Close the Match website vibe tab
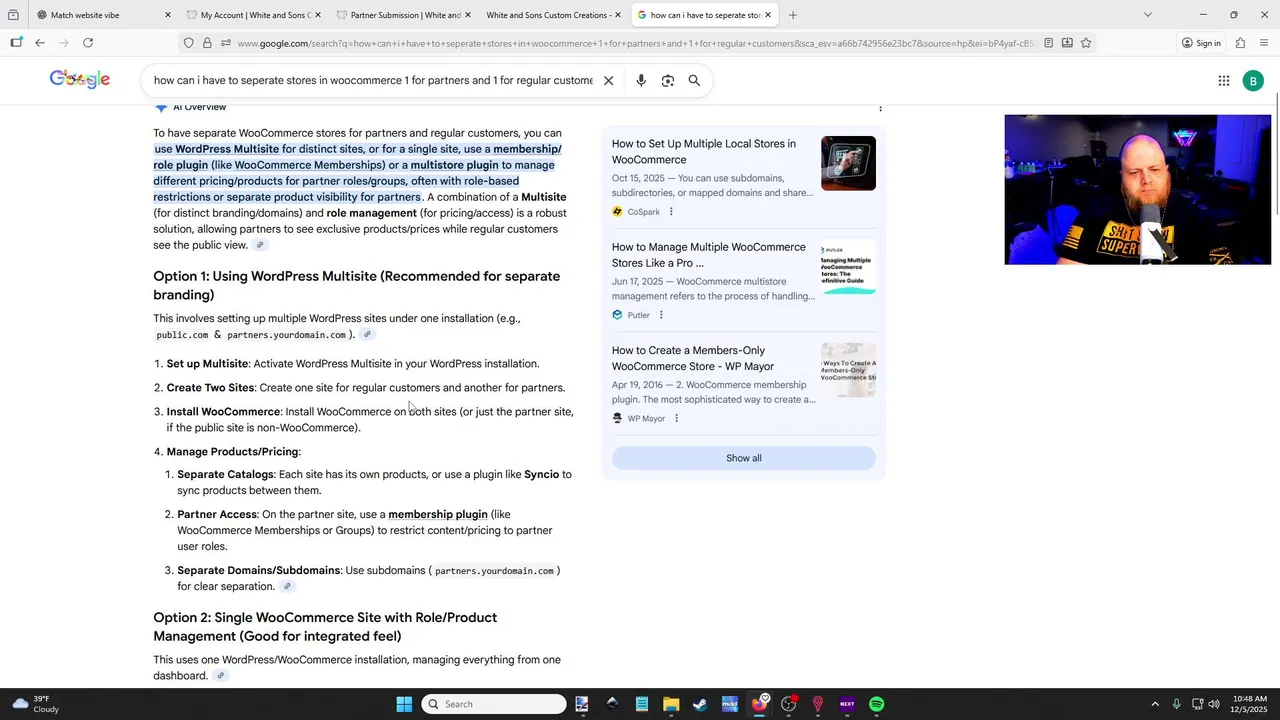Screen dimensions: 1280x720 pos(167,15)
